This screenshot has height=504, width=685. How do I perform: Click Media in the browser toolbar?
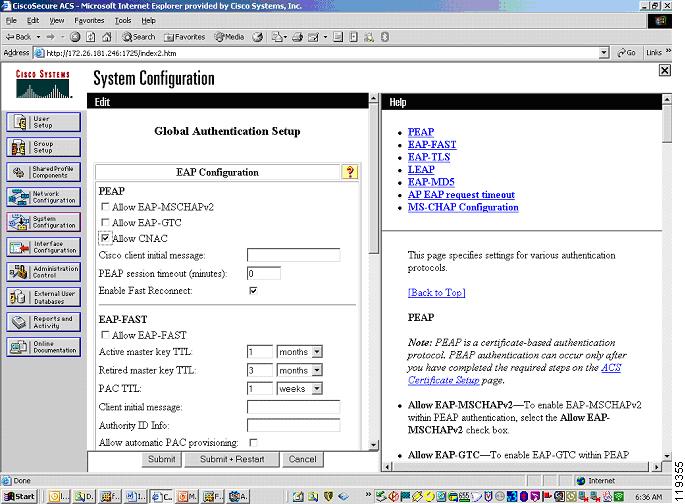230,37
